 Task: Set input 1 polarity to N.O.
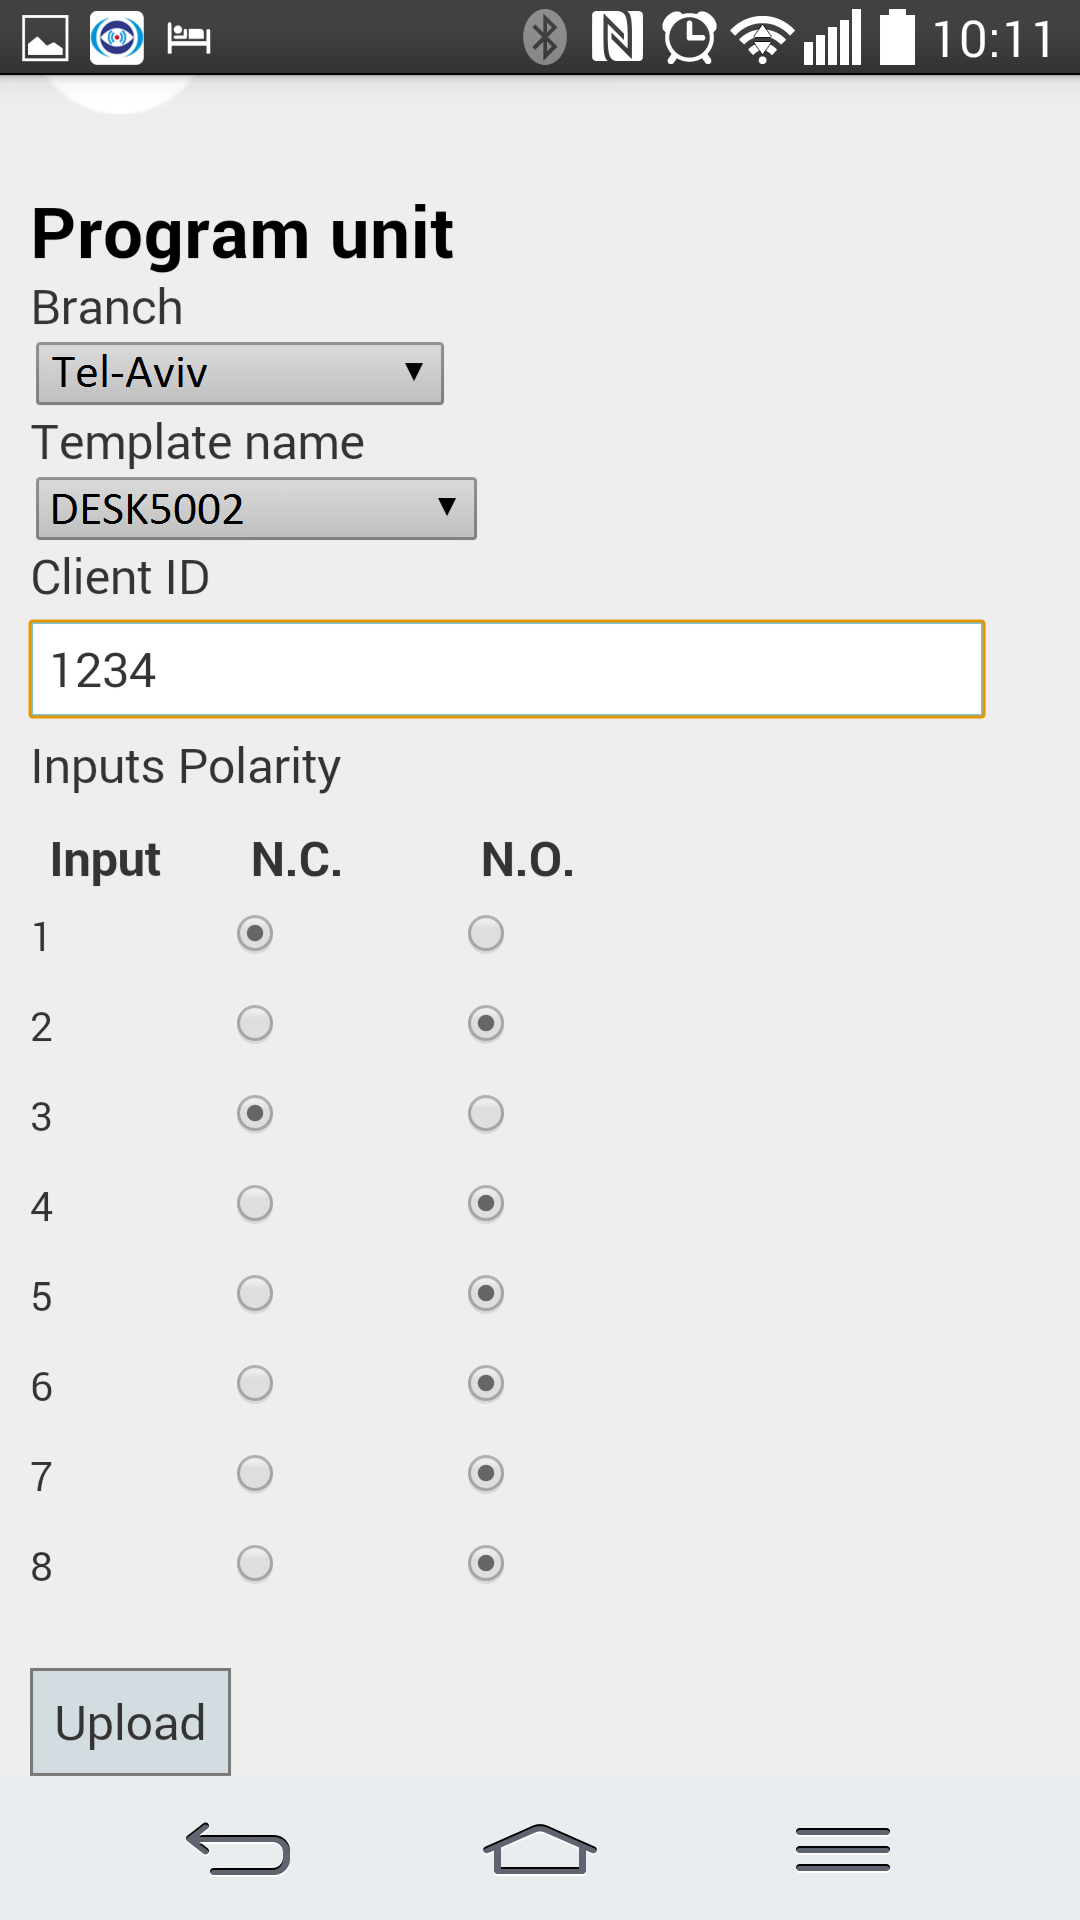(486, 933)
